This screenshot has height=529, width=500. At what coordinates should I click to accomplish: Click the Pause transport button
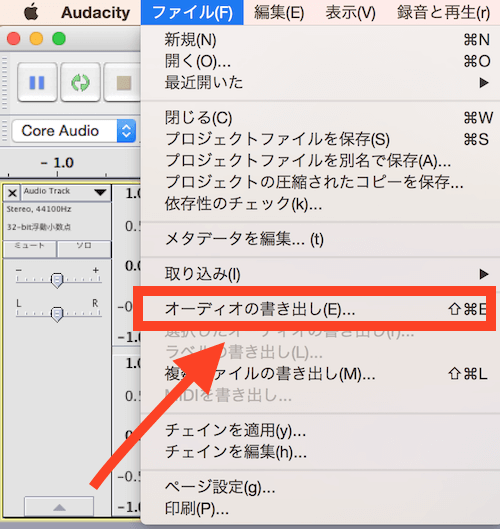(37, 82)
